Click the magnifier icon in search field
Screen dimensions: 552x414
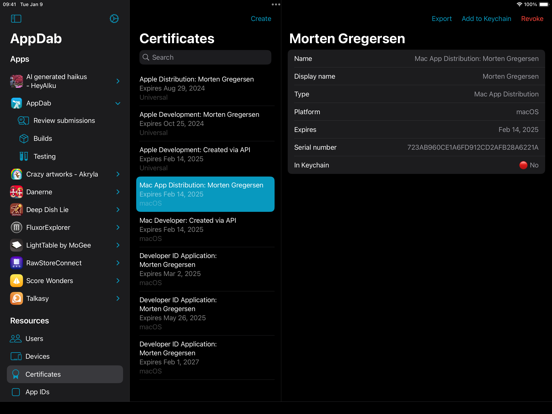[146, 57]
